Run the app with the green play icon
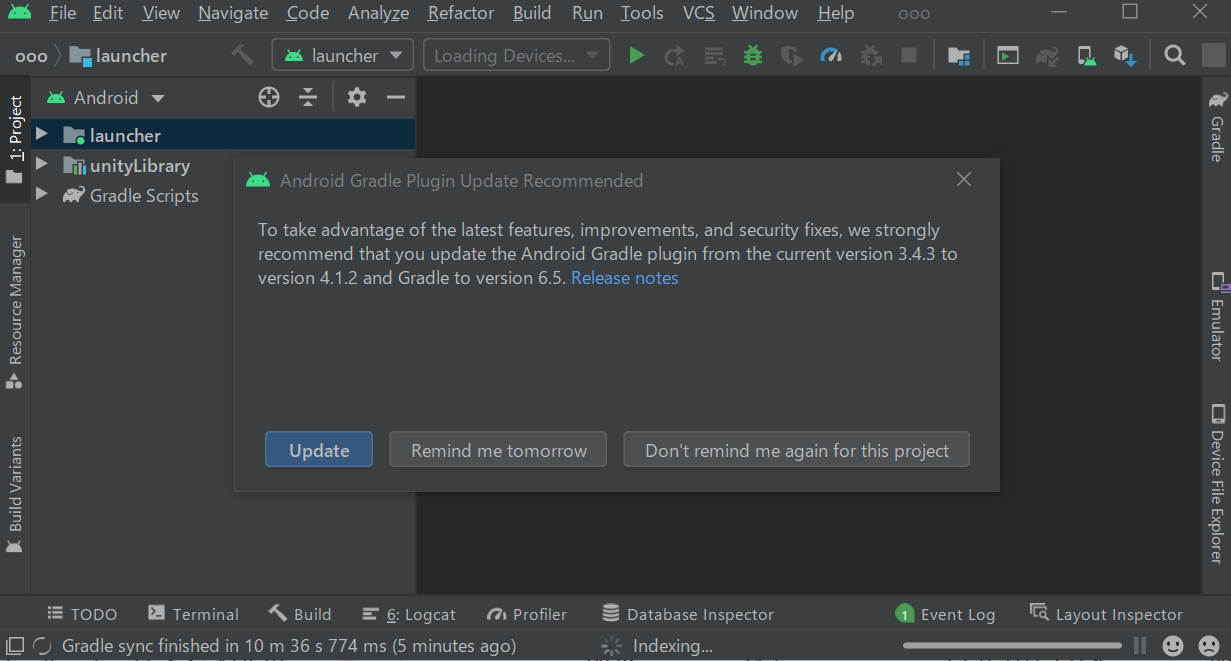1231x661 pixels. point(636,56)
